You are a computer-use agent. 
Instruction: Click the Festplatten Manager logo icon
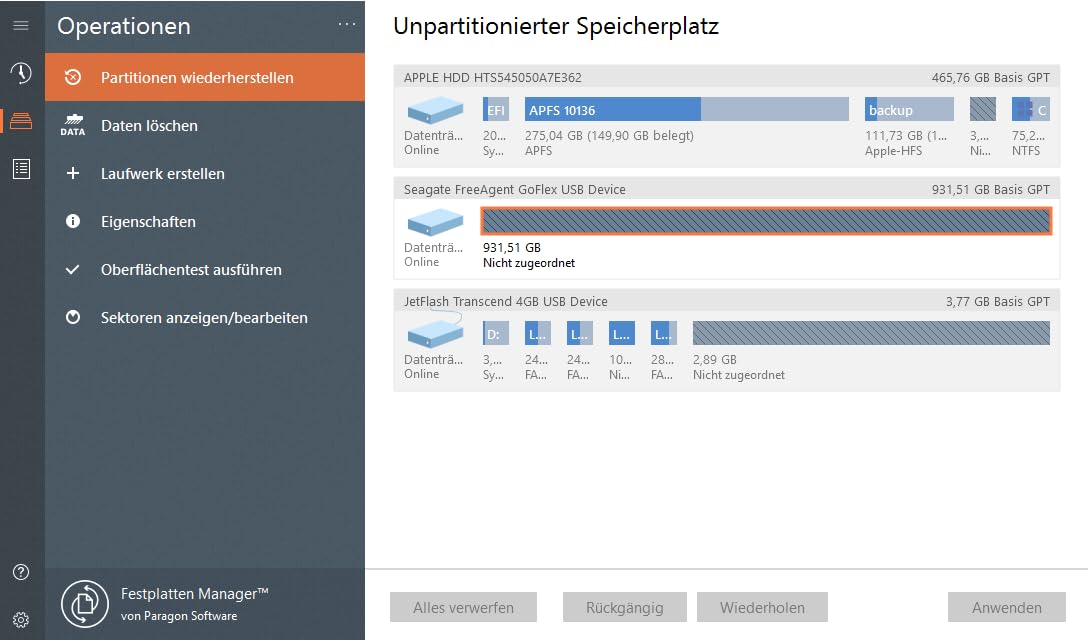85,604
